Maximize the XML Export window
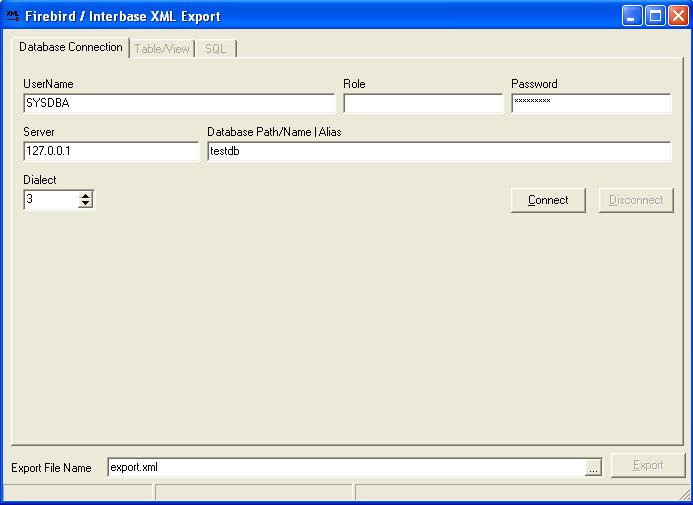Screen dimensions: 693x505 [654, 16]
